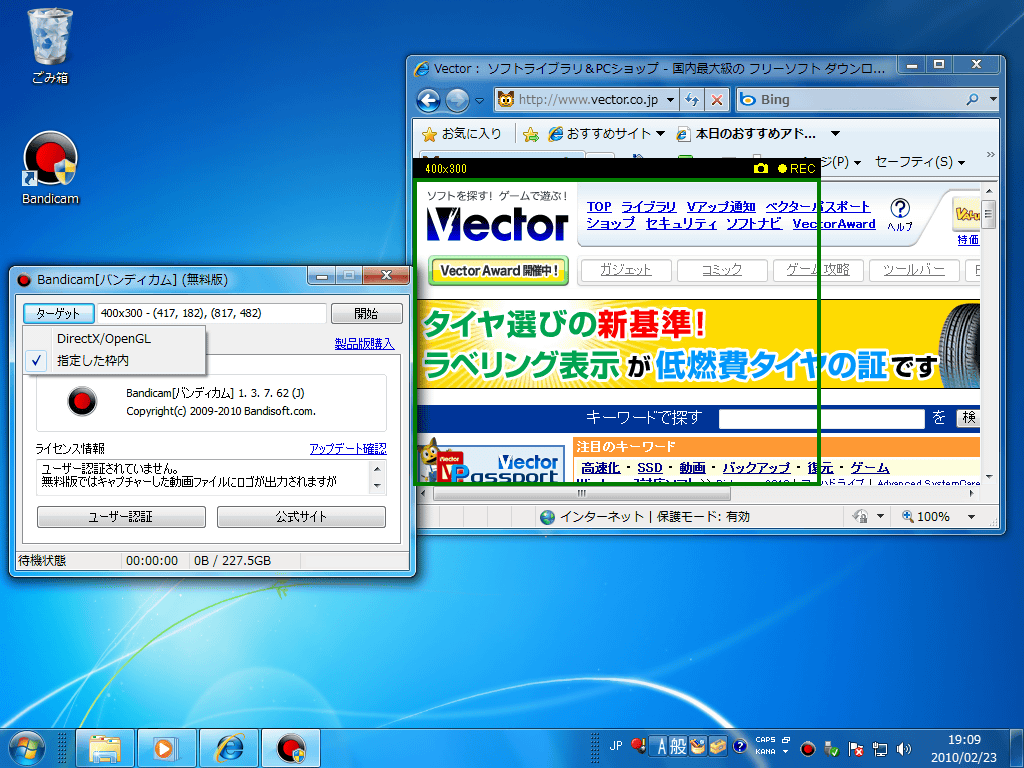Viewport: 1024px width, 768px height.
Task: Click the IE forward arrow button
Action: coord(457,100)
